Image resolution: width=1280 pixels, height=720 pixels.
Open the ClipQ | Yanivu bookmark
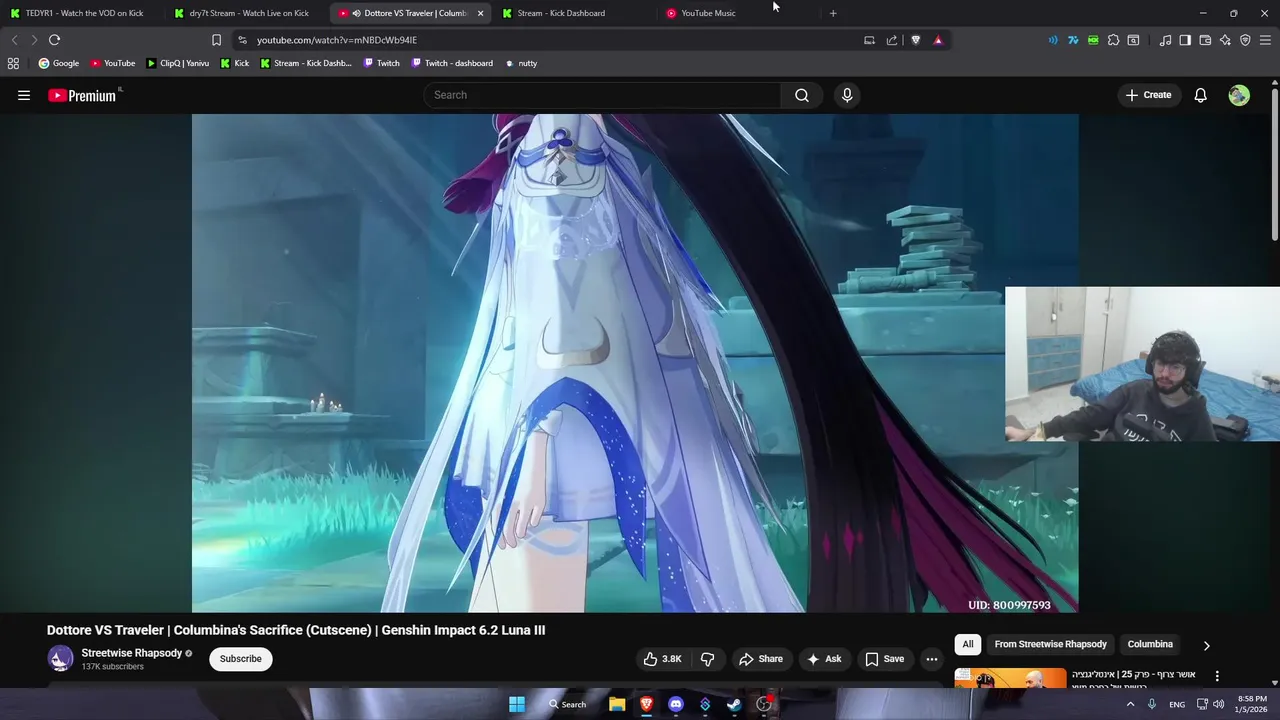tap(177, 63)
